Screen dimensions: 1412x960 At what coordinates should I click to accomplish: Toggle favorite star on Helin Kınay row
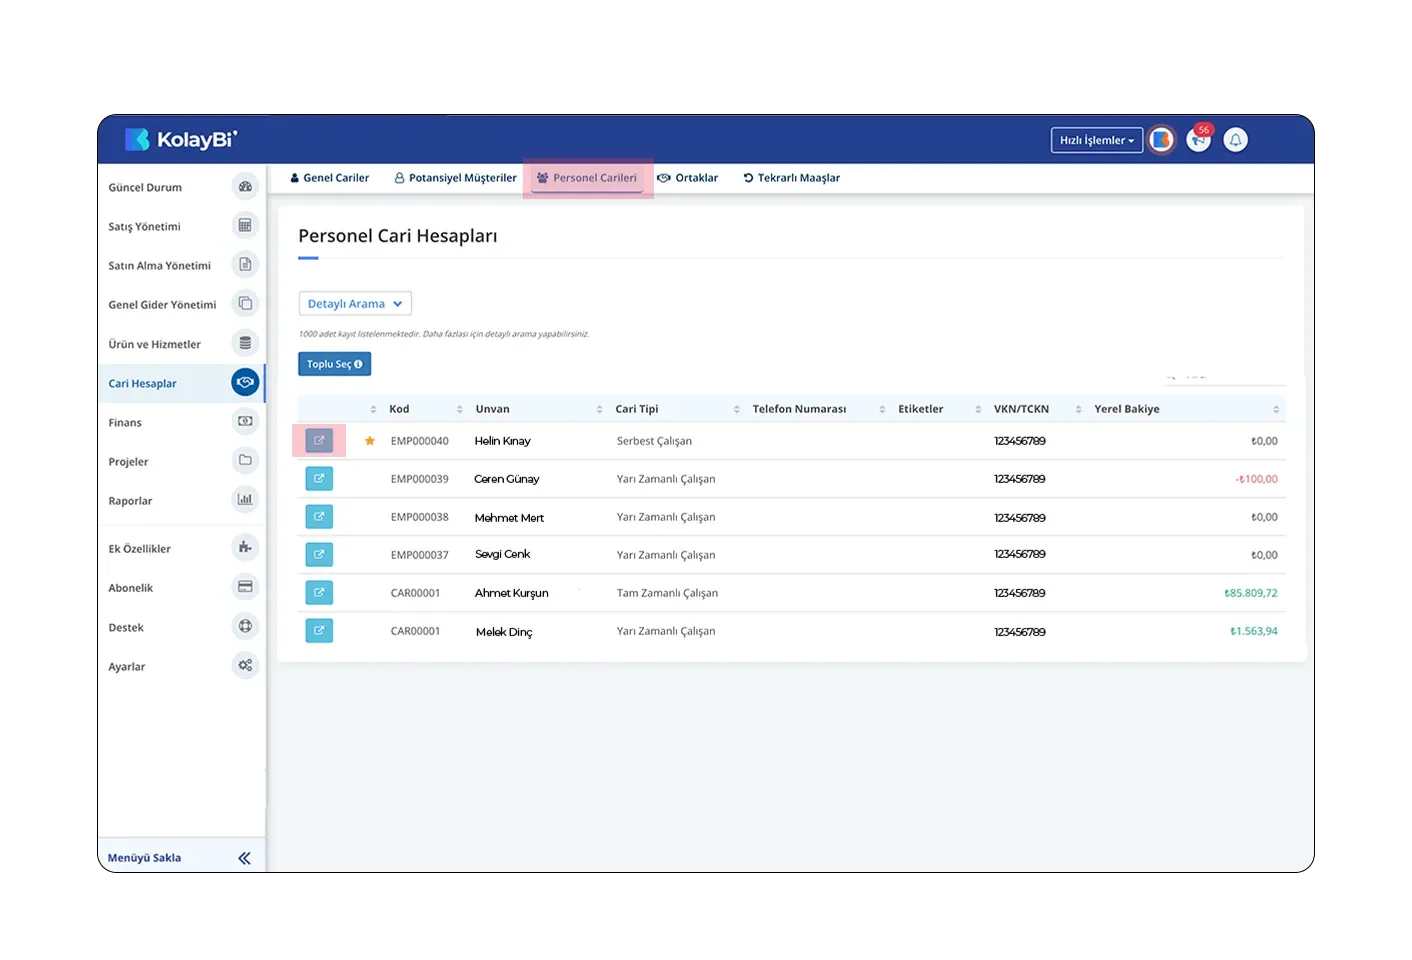tap(370, 441)
